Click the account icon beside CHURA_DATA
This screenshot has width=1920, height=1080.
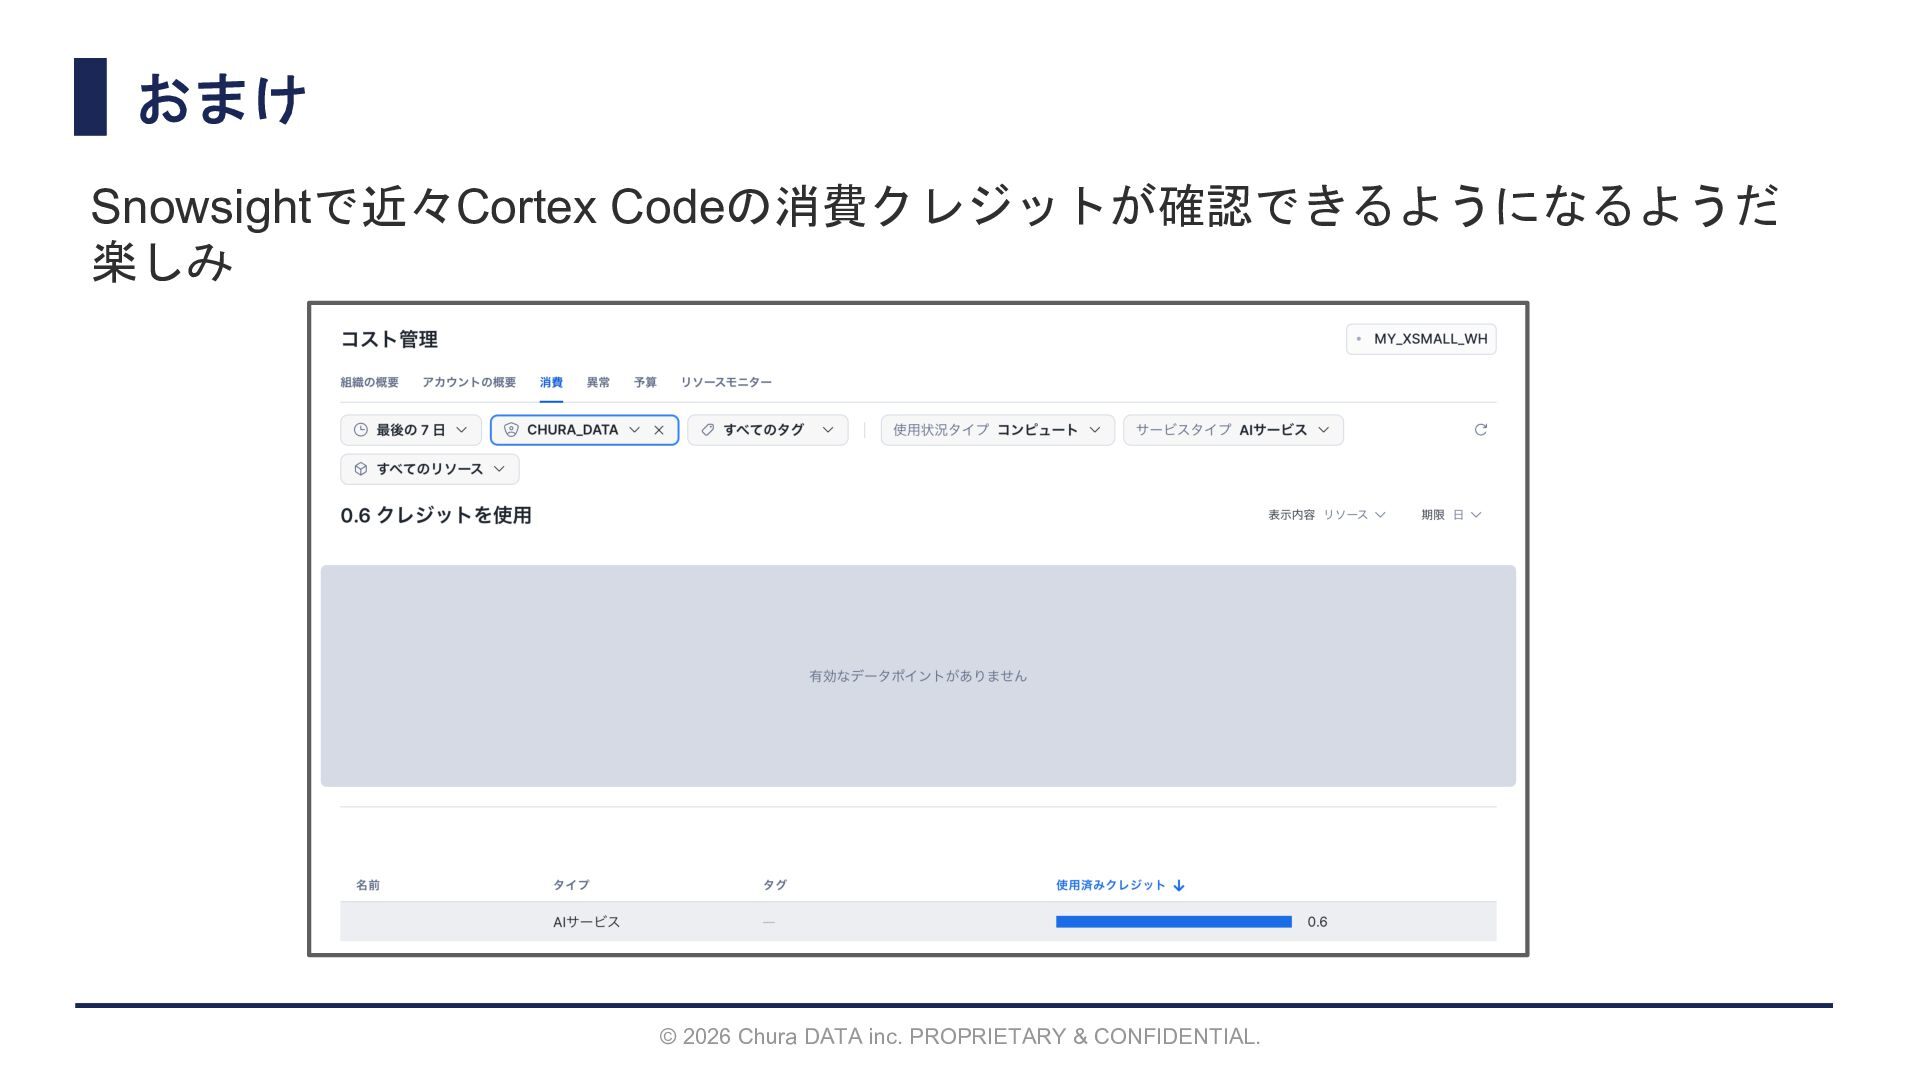511,430
